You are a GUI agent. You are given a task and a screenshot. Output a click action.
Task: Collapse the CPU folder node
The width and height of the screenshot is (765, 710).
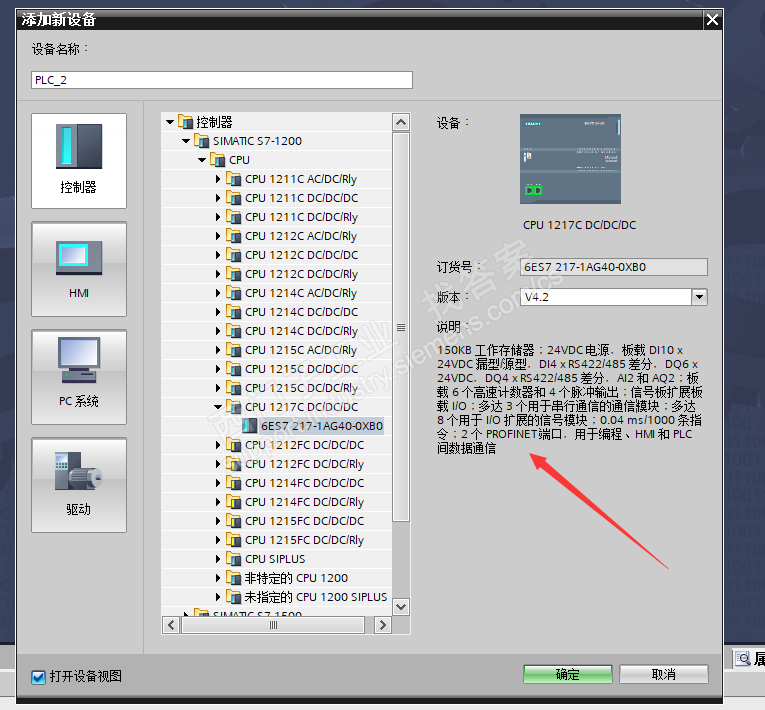[202, 160]
